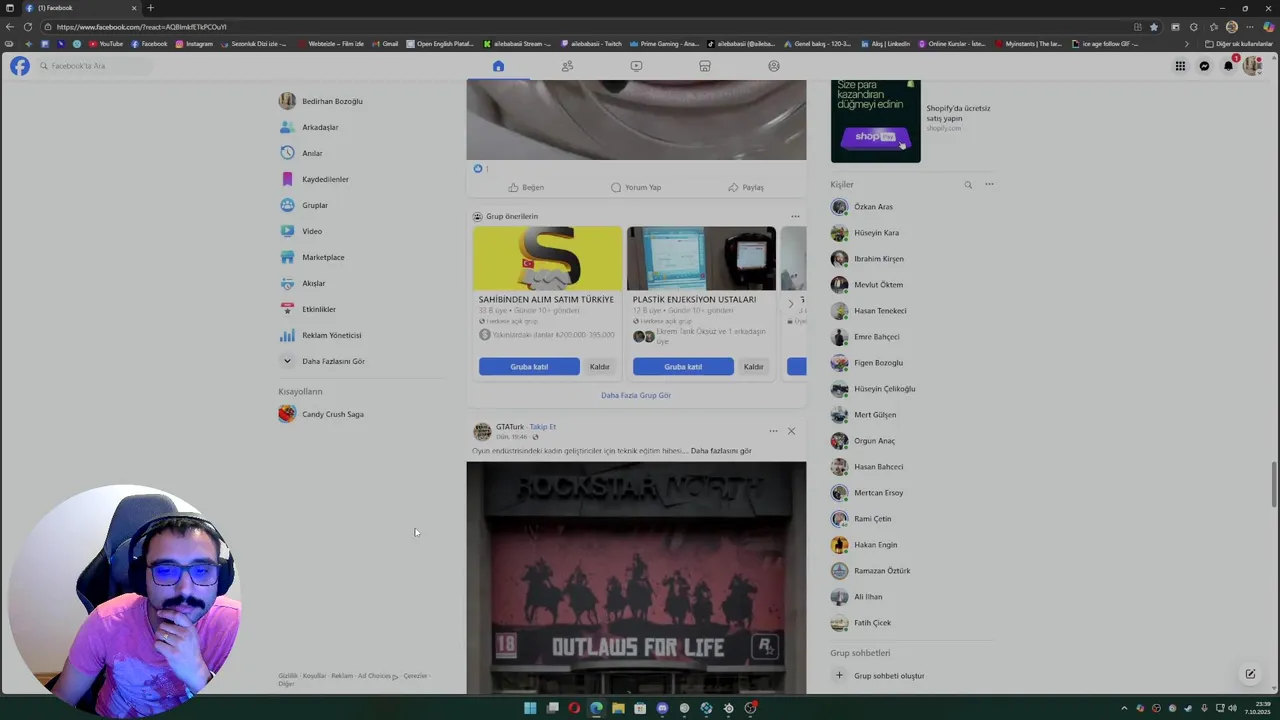Open SAHİBİNDEN ALIM SATIM group thumbnail
Screen dimensions: 1280x720
pyautogui.click(x=547, y=258)
